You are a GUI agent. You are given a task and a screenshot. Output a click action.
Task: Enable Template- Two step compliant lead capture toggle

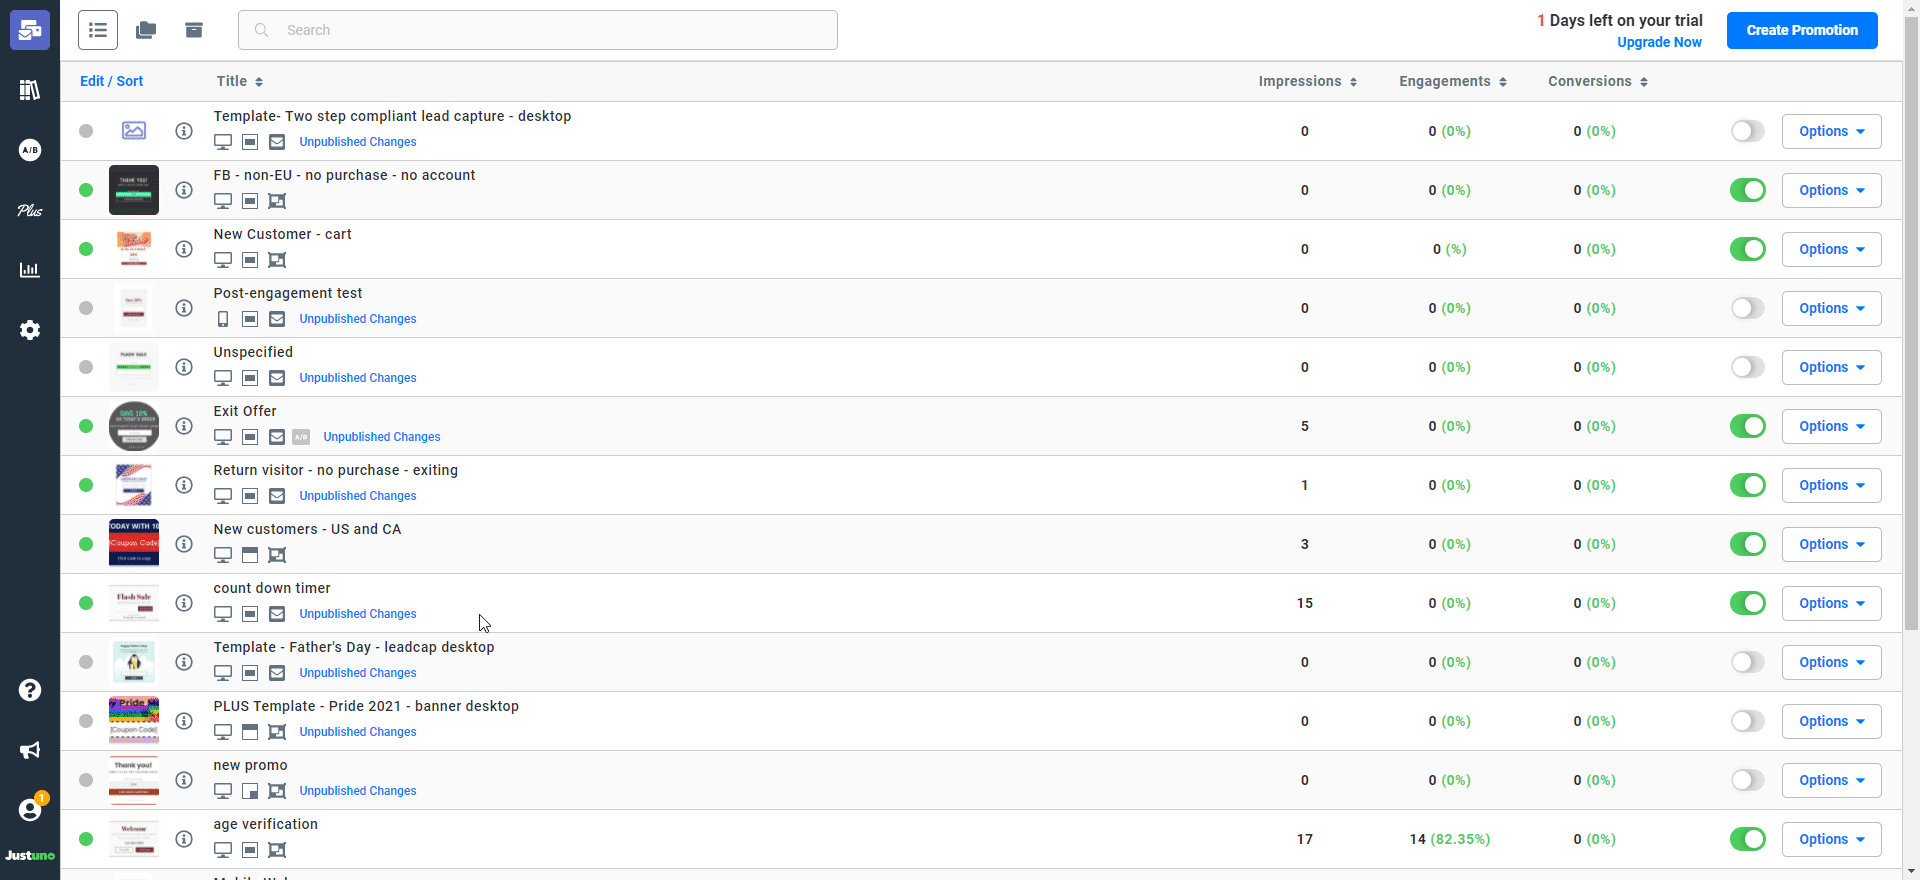tap(1748, 131)
